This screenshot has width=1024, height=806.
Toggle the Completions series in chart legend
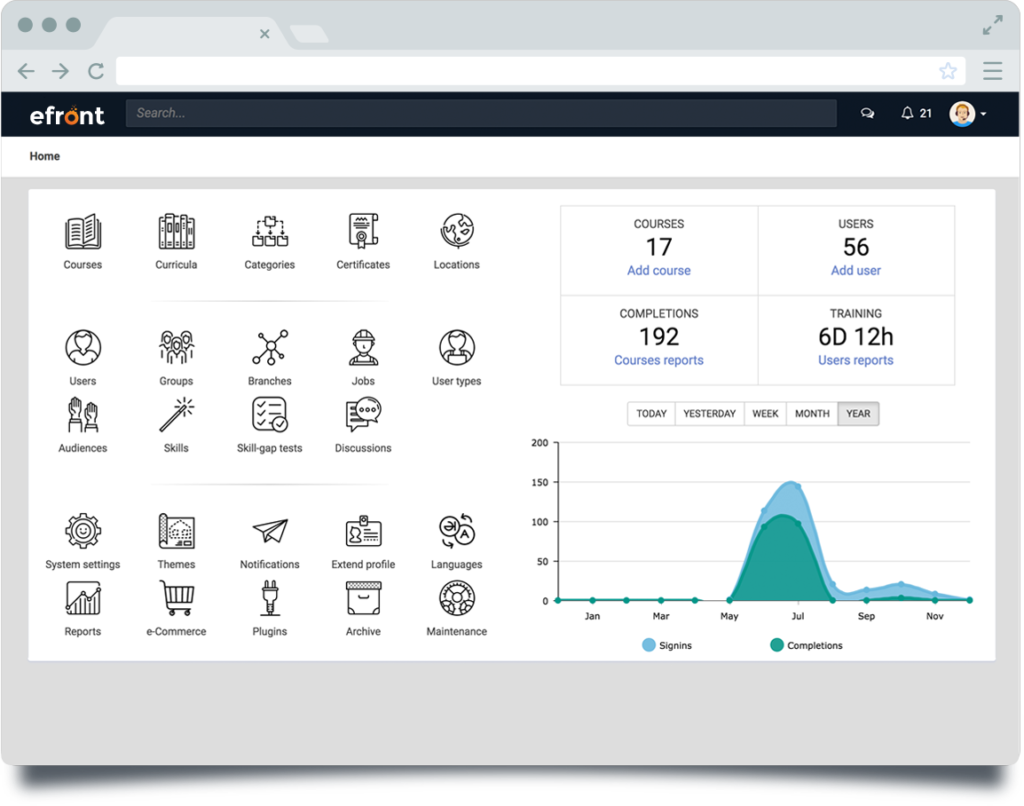(x=806, y=646)
